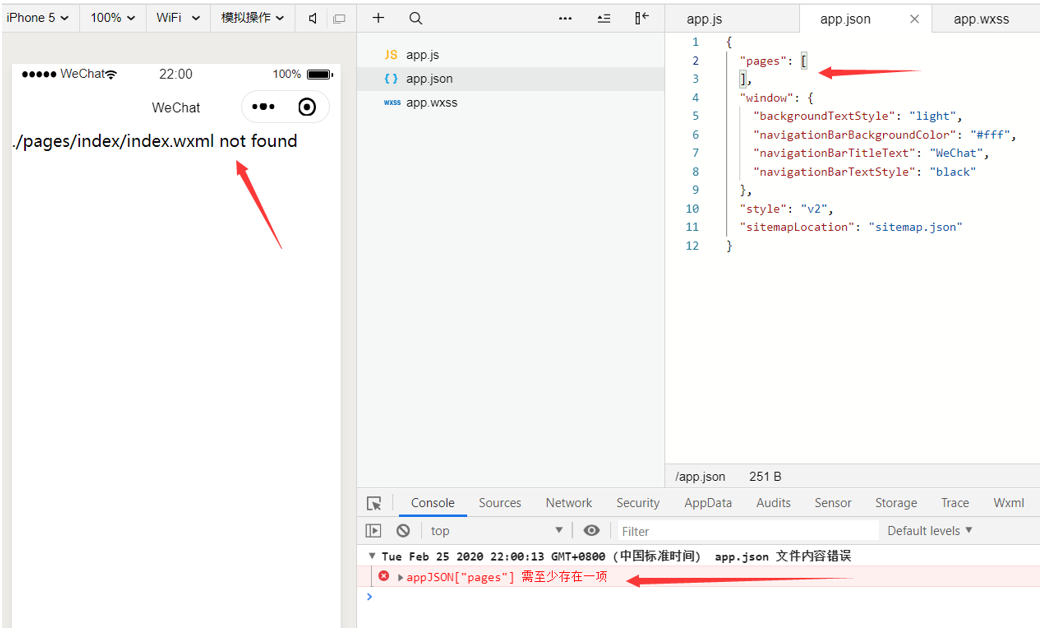Screen dimensions: 1040x642
Task: Select app.json in the file tree
Action: click(429, 79)
